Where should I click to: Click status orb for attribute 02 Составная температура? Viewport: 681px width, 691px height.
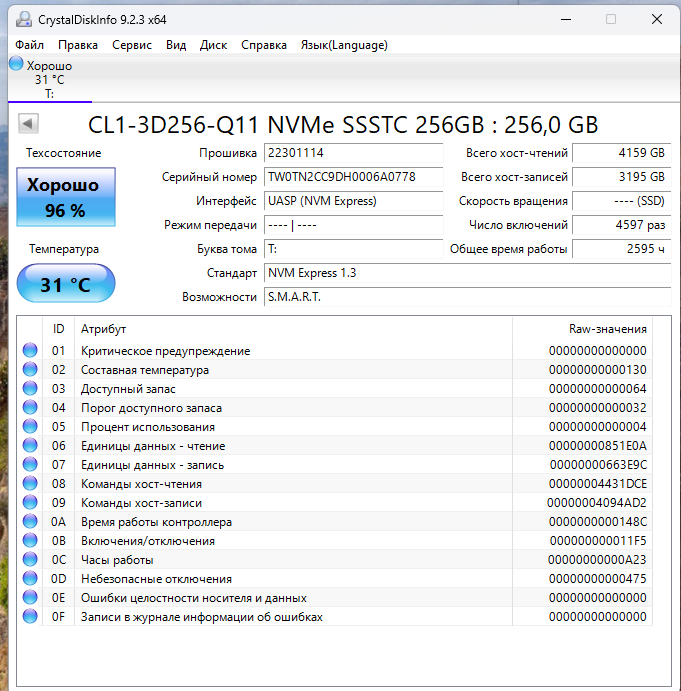[30, 369]
